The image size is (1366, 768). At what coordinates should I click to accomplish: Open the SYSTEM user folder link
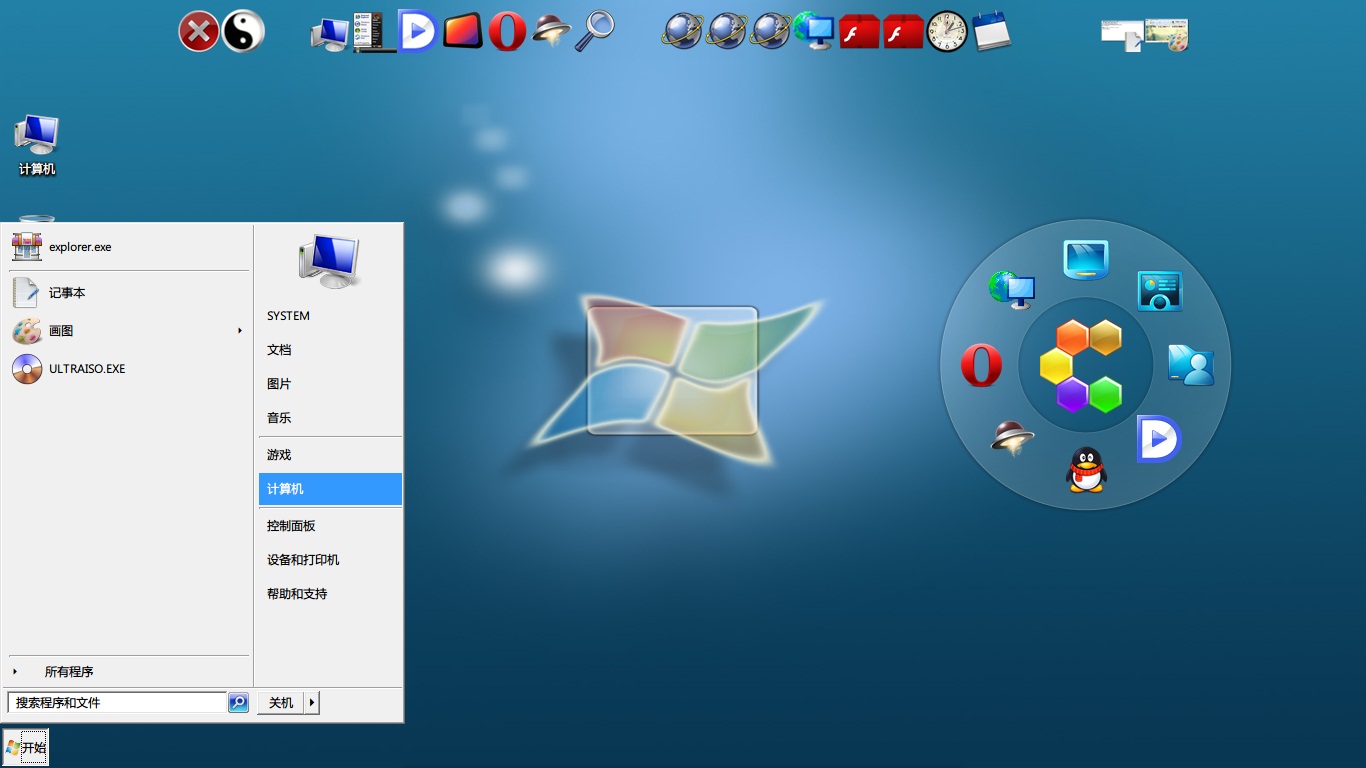330,316
